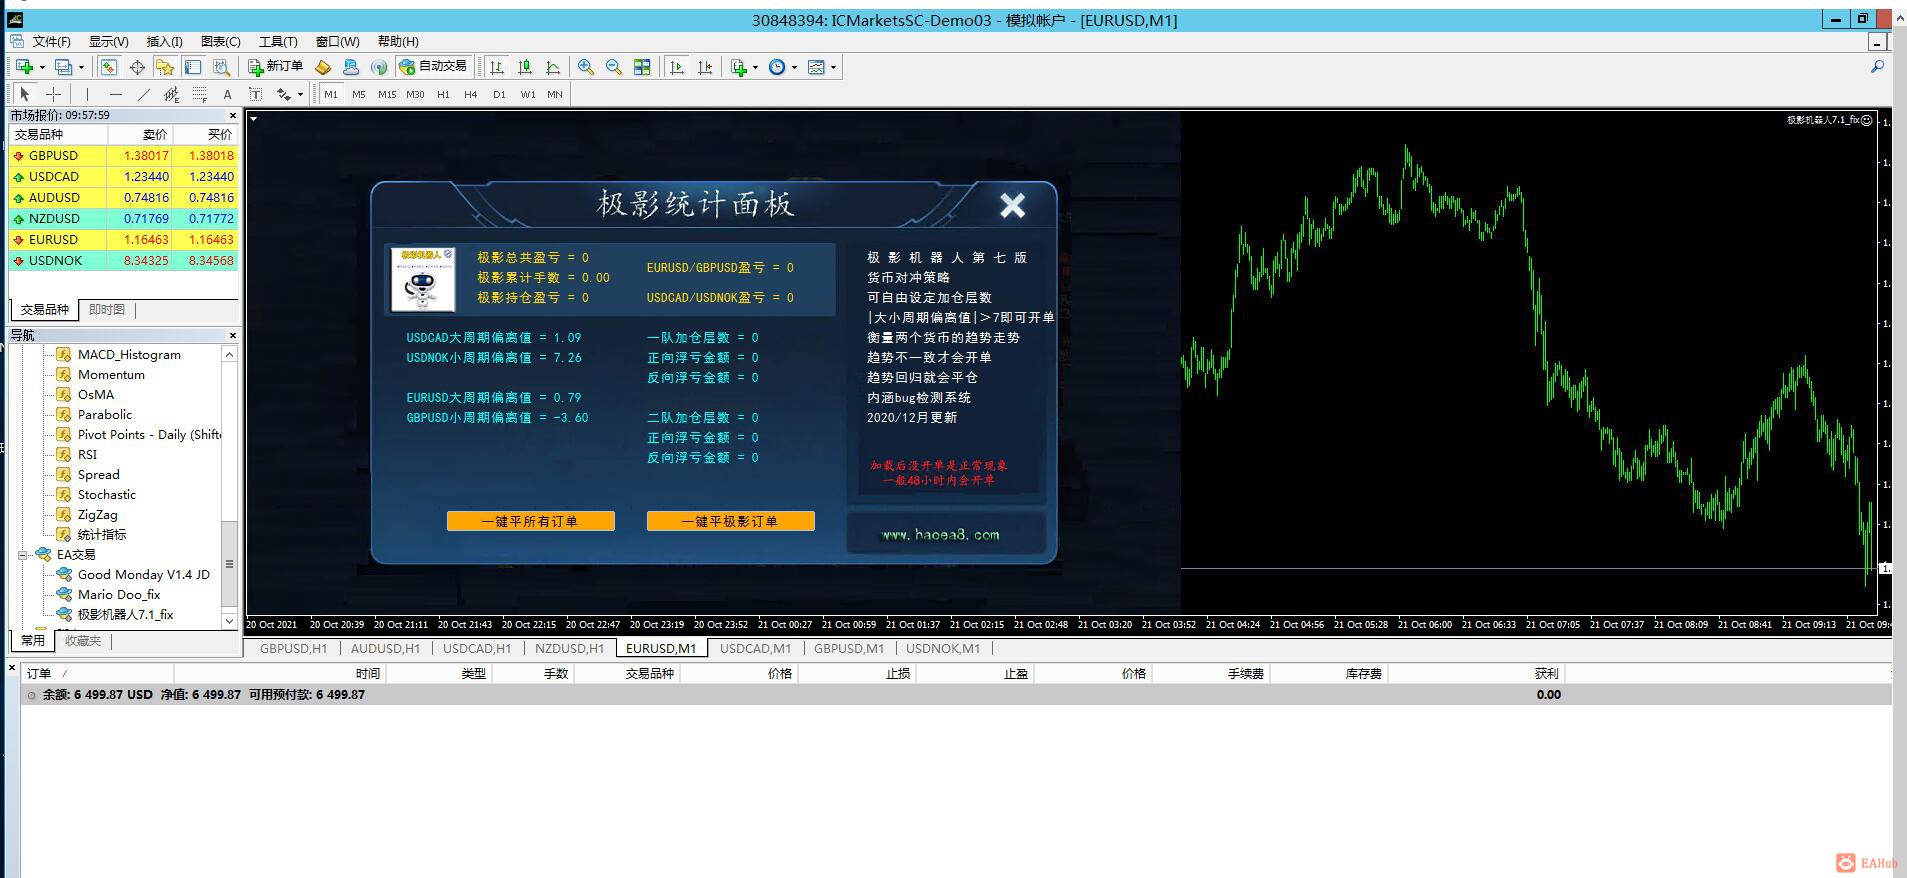Switch to the USDNOK,M1 chart tab
The height and width of the screenshot is (878, 1907).
click(x=943, y=648)
